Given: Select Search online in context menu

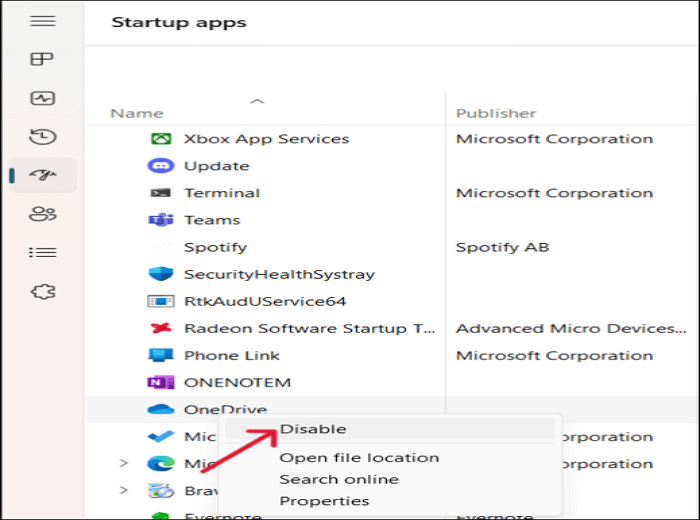Looking at the screenshot, I should [339, 479].
